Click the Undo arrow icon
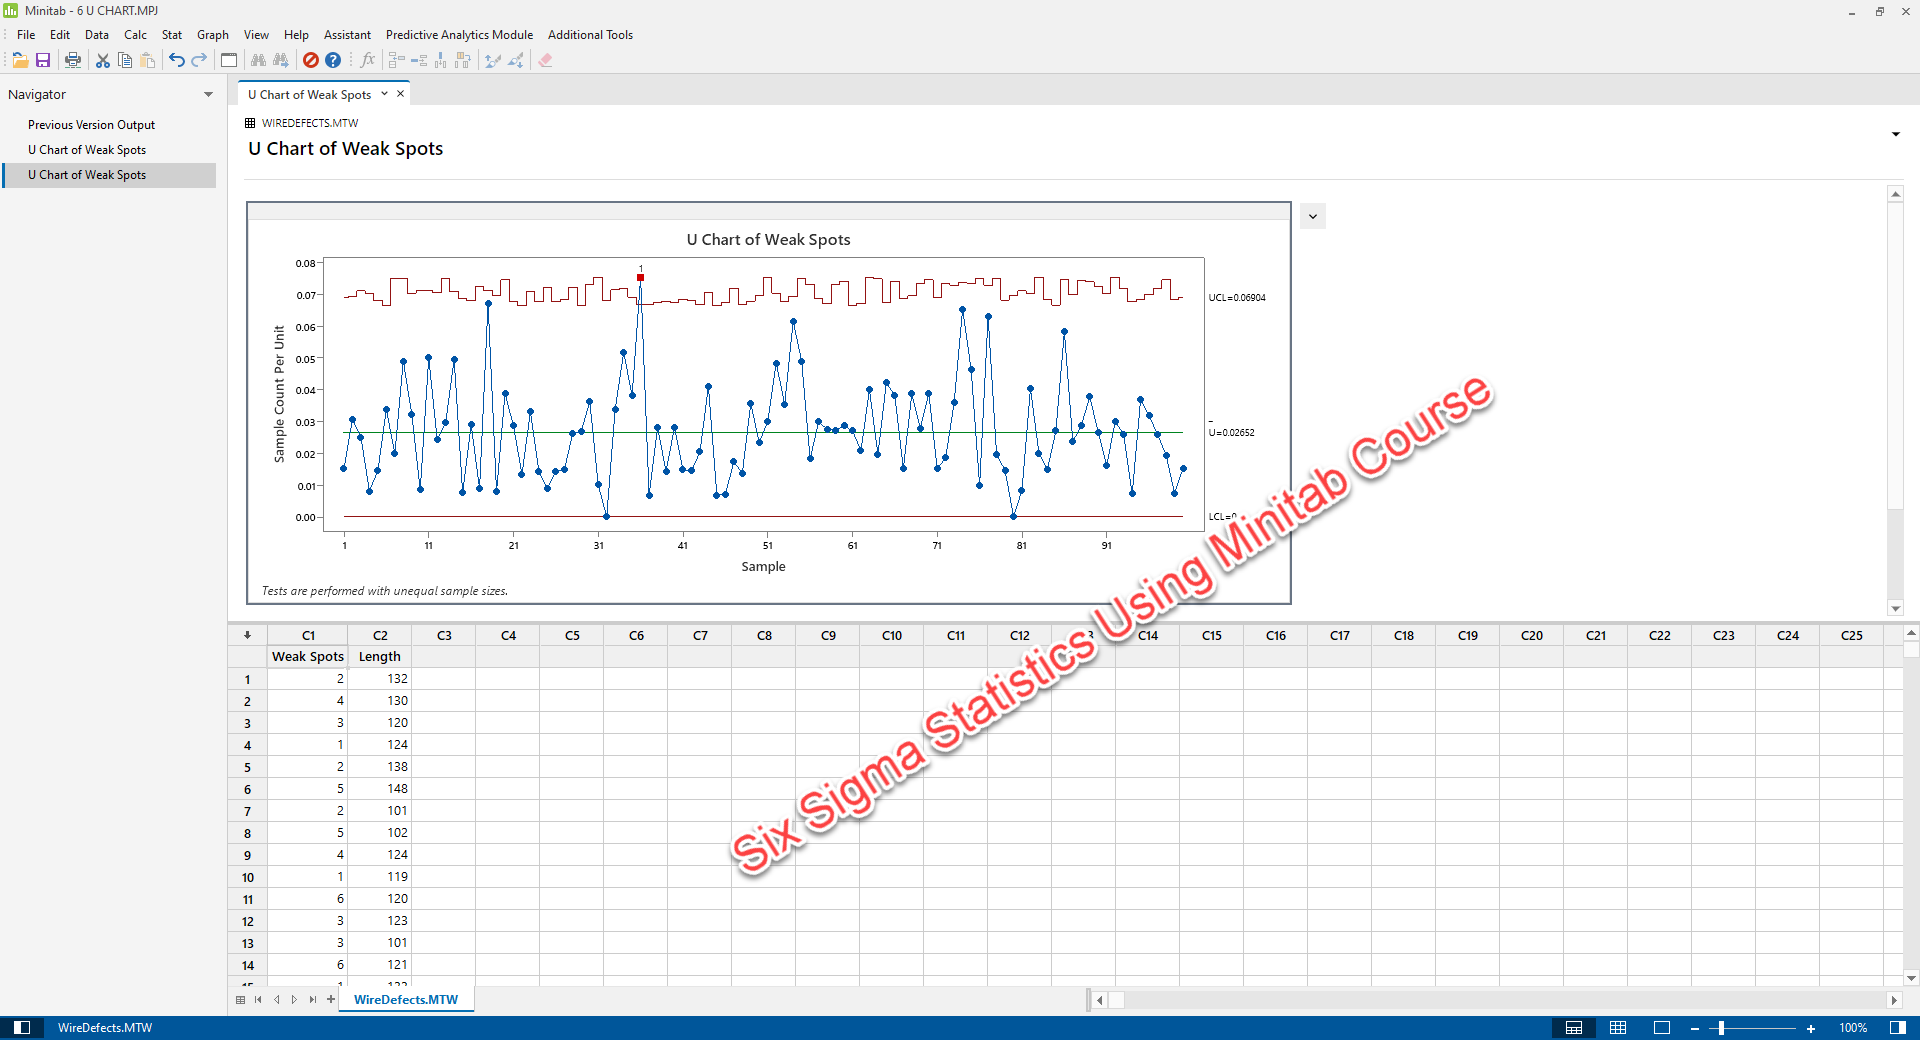This screenshot has width=1920, height=1040. tap(176, 60)
